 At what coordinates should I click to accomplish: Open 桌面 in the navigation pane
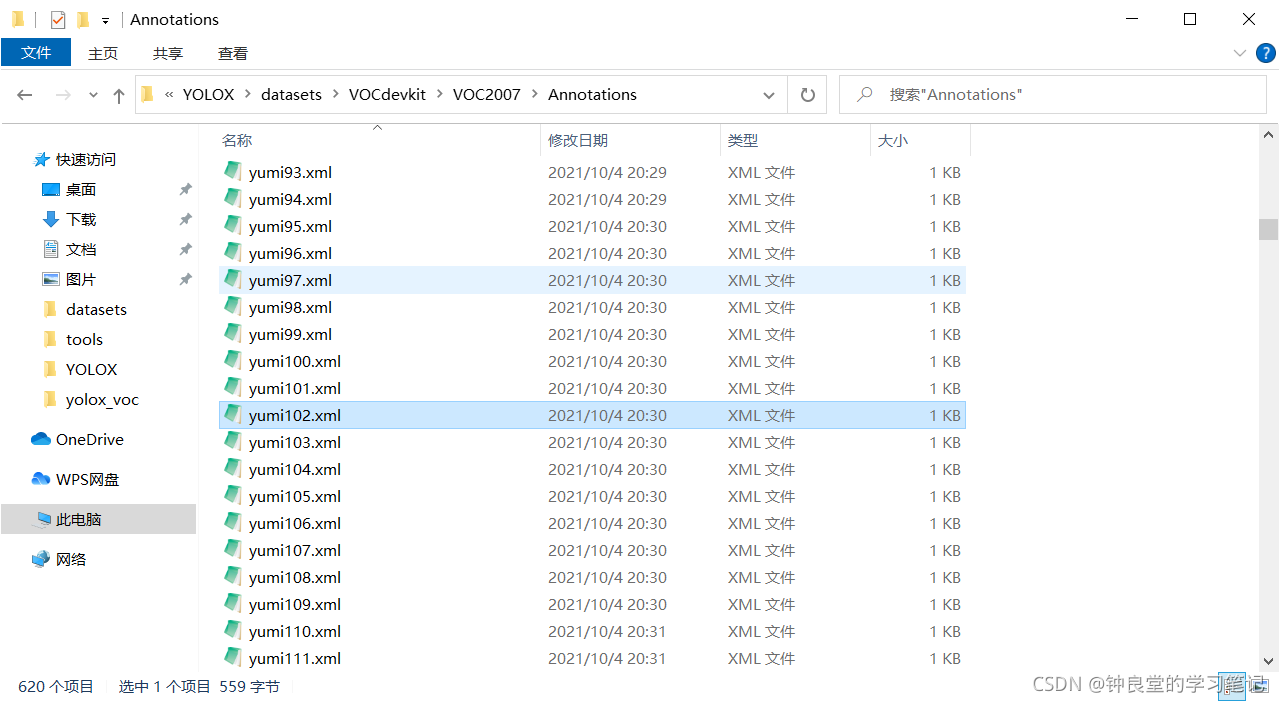point(81,189)
